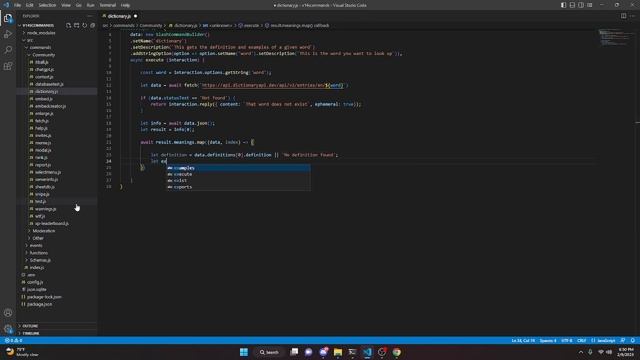Open the Search view in activity bar

click(8, 50)
